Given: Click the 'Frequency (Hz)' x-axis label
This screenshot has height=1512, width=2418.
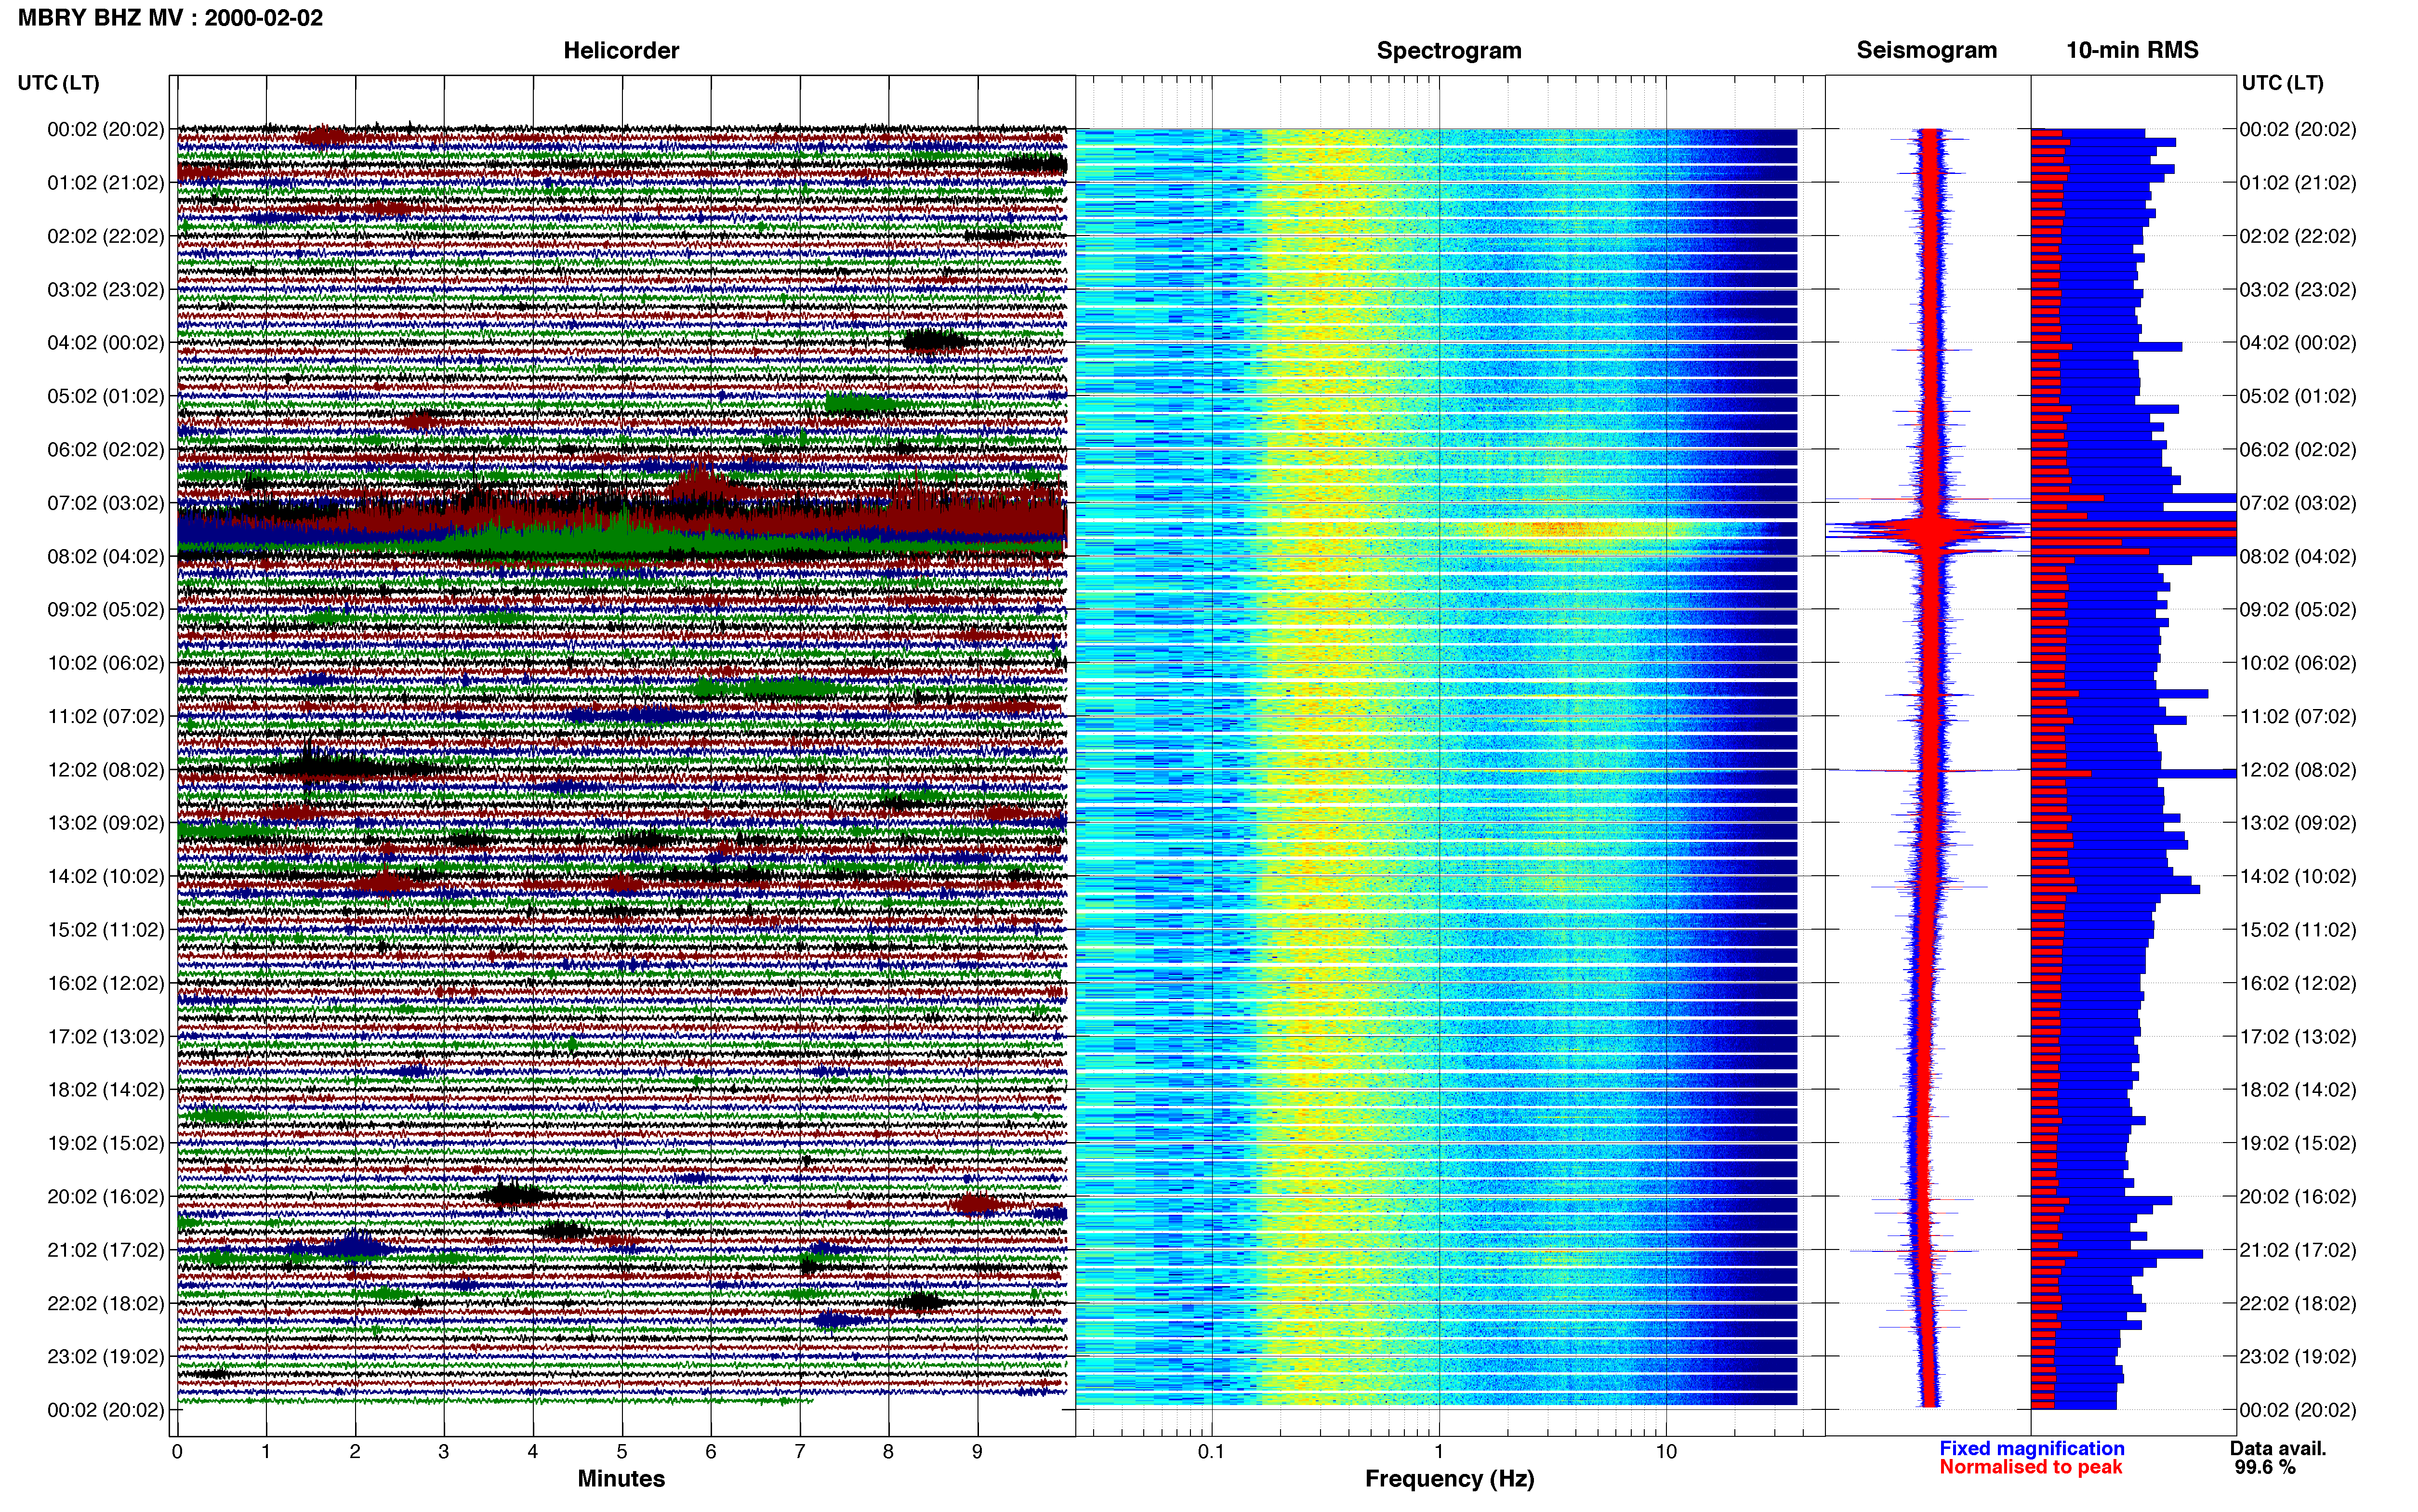Looking at the screenshot, I should (x=1449, y=1479).
